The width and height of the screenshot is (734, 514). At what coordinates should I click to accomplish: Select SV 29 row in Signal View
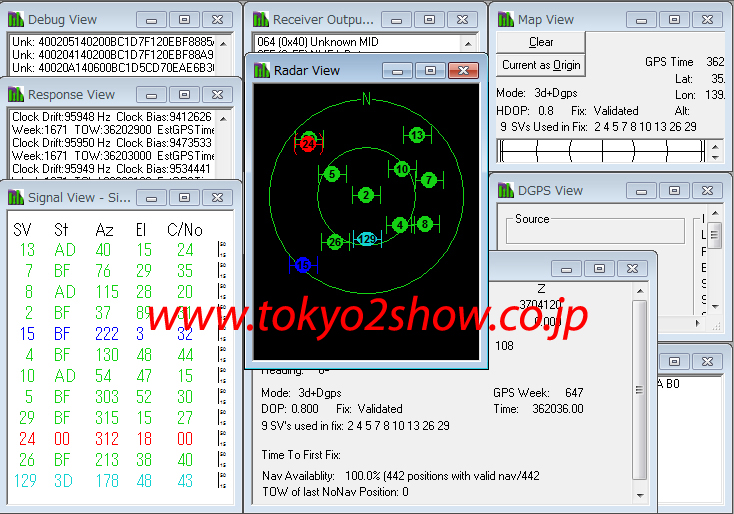coord(120,418)
